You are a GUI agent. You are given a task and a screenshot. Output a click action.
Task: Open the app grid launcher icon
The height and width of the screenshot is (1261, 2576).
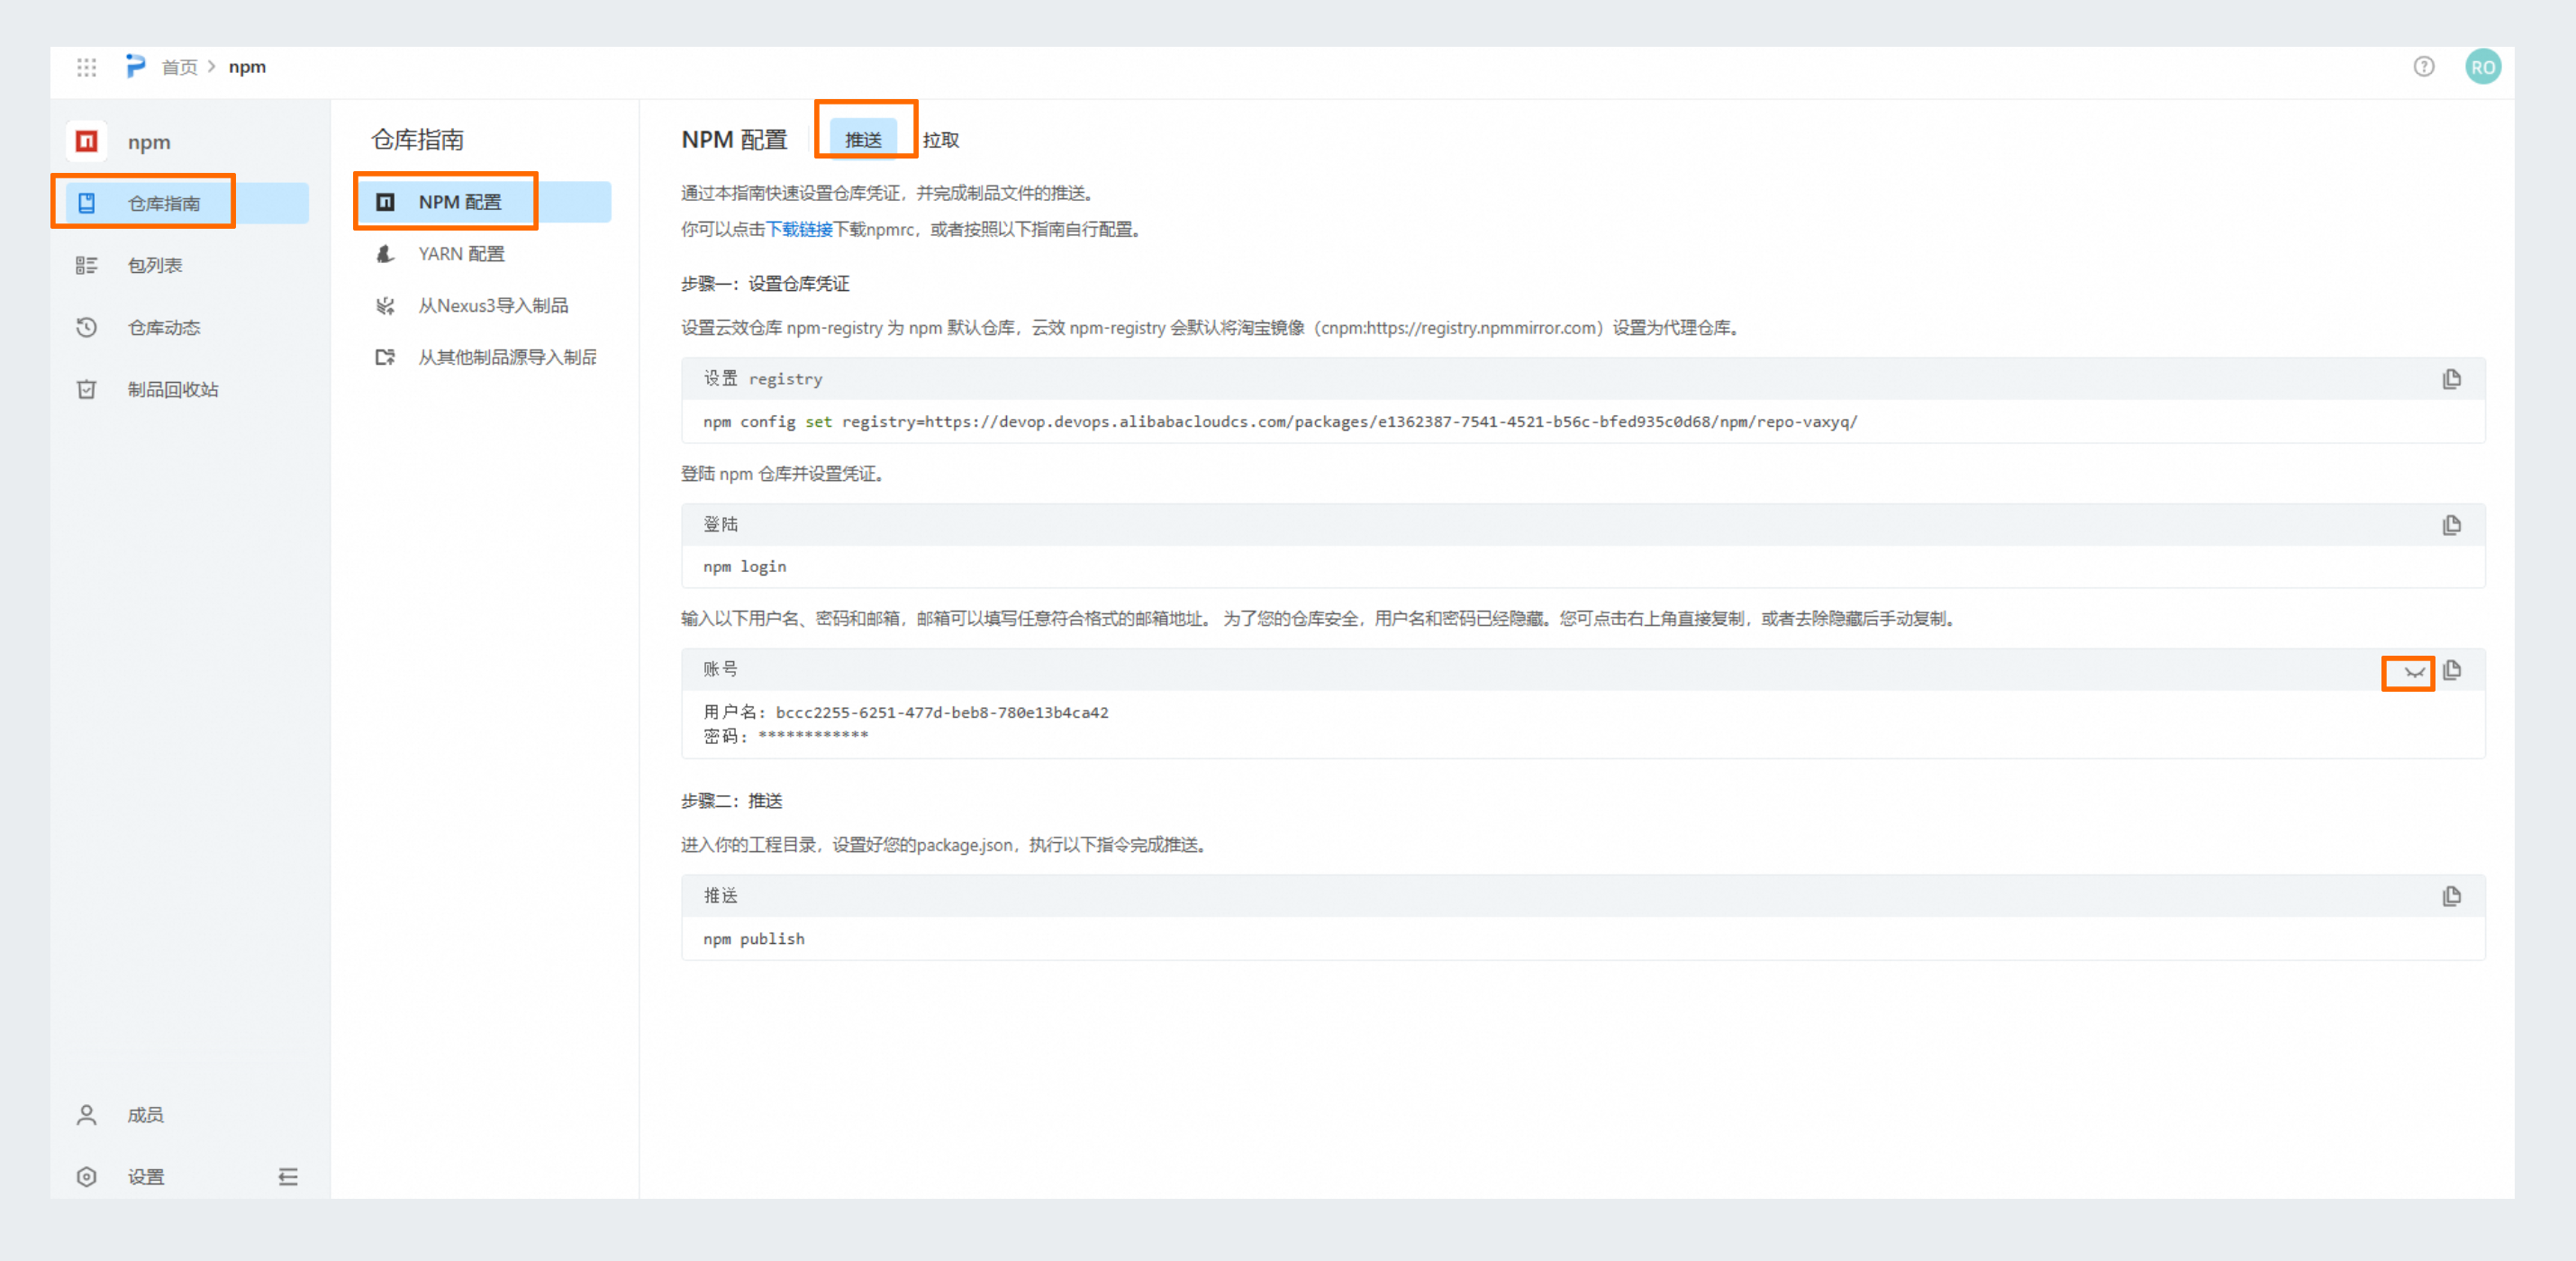(x=86, y=67)
